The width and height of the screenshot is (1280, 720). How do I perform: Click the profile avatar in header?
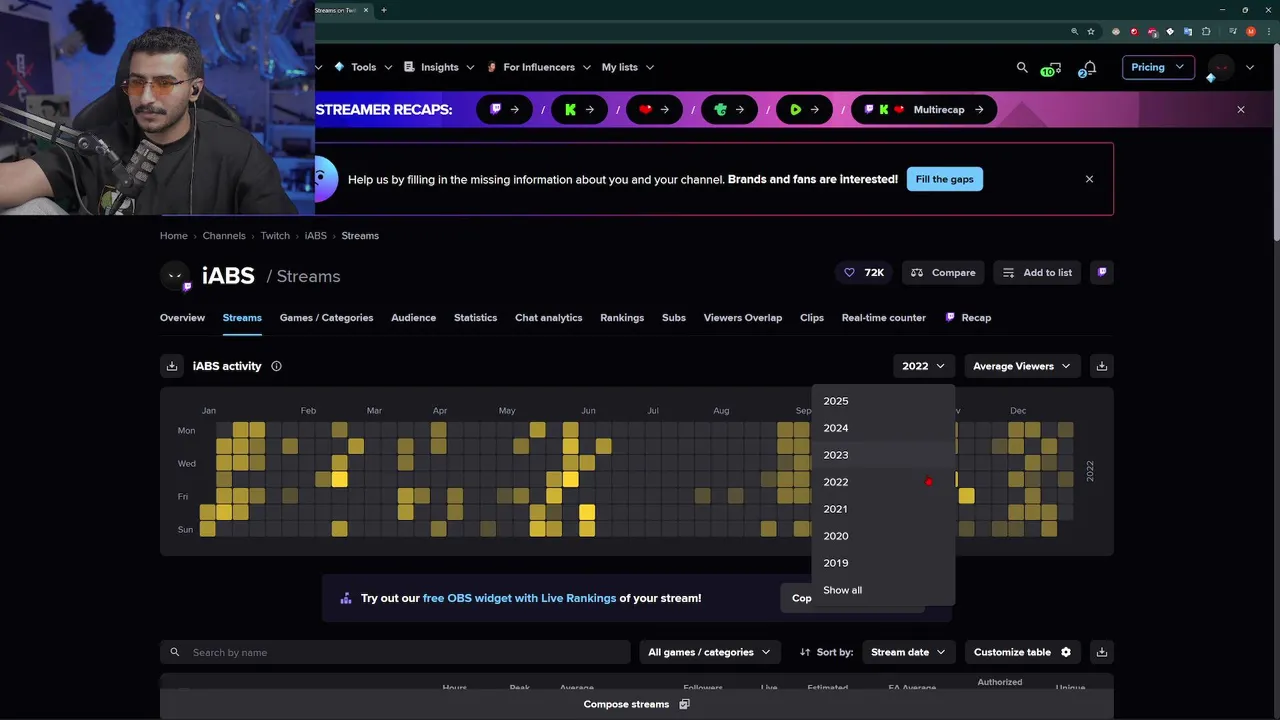tap(1221, 67)
